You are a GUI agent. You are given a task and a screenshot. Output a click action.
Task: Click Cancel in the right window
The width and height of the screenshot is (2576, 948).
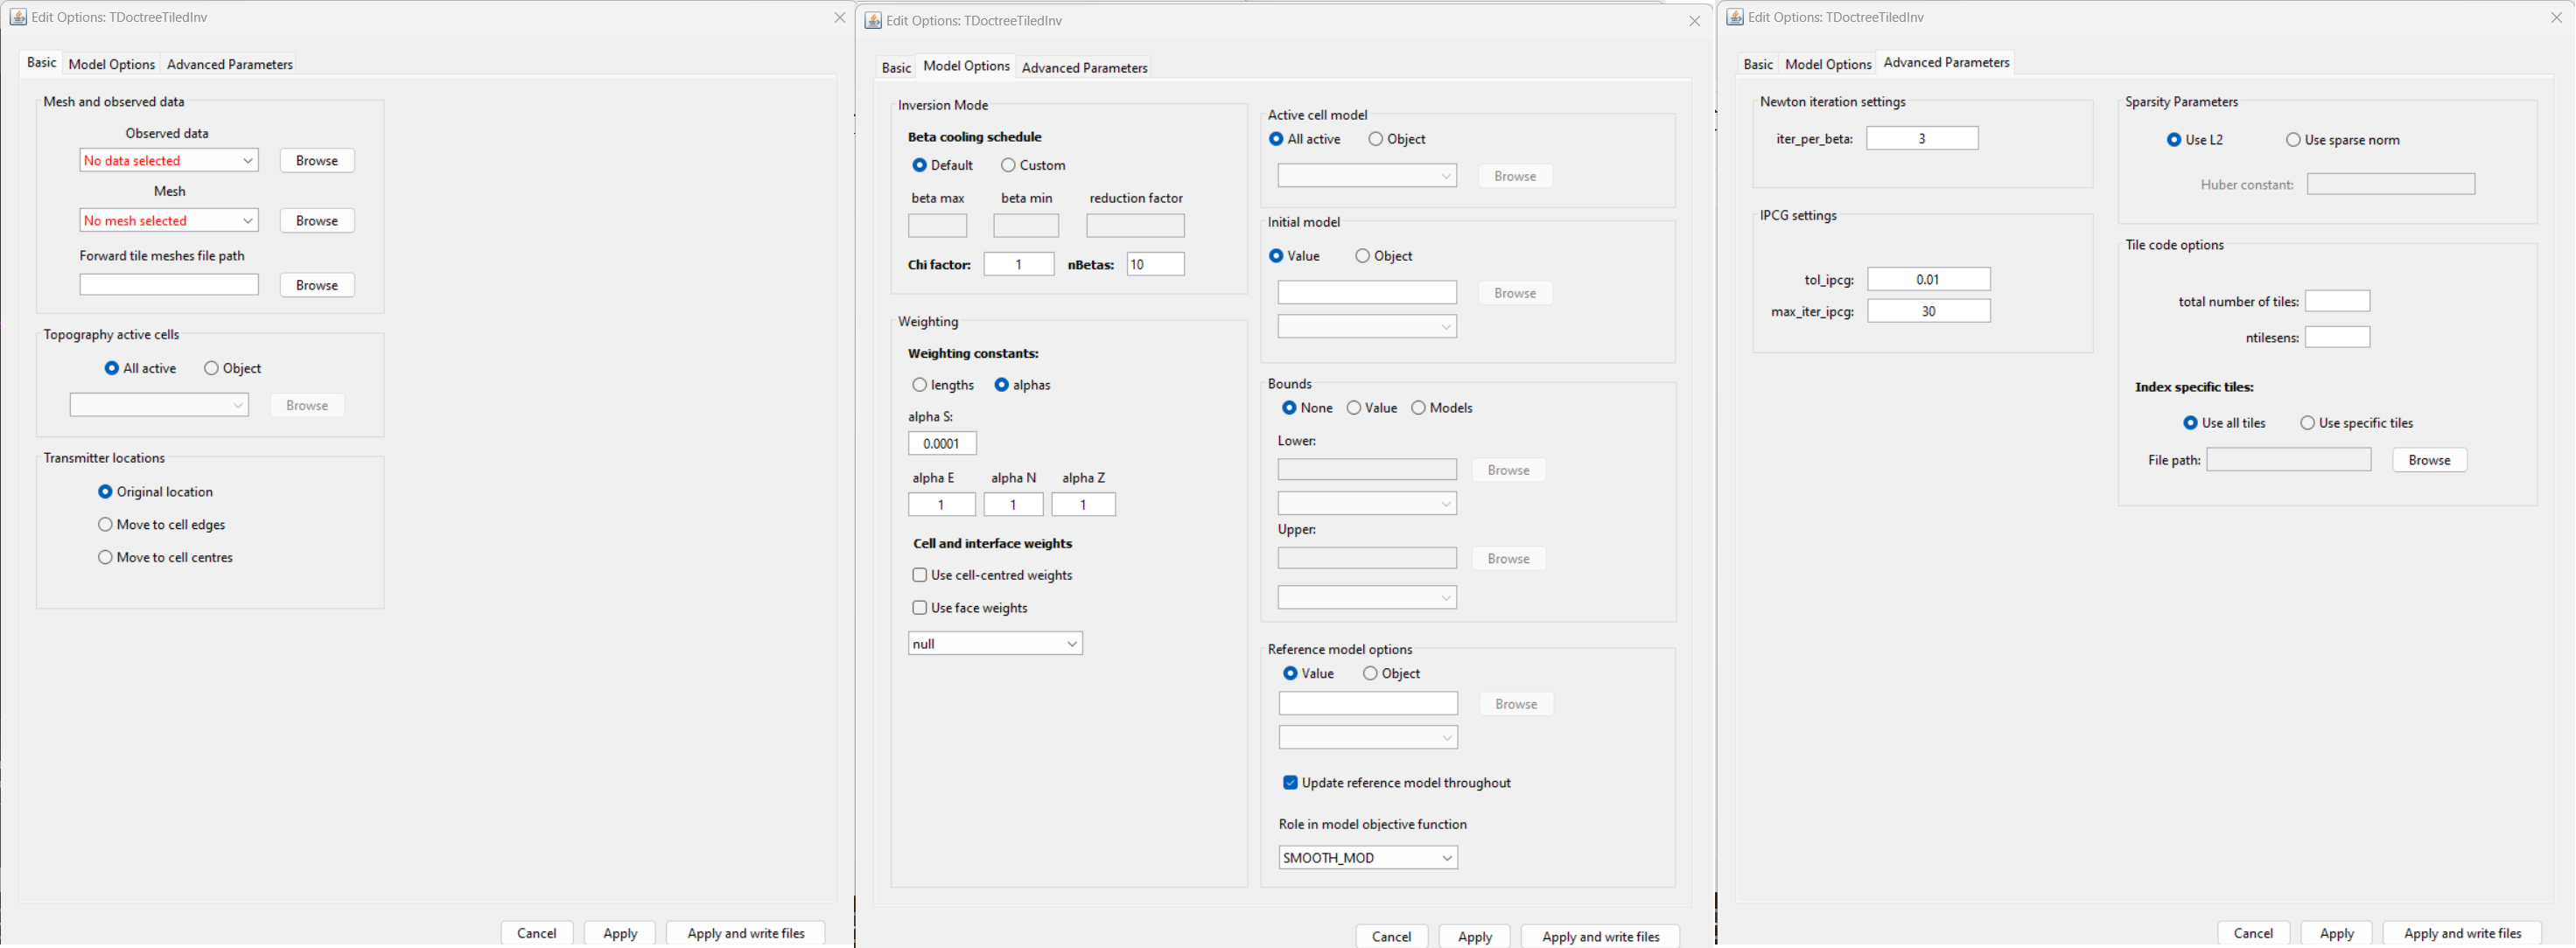tap(2254, 933)
